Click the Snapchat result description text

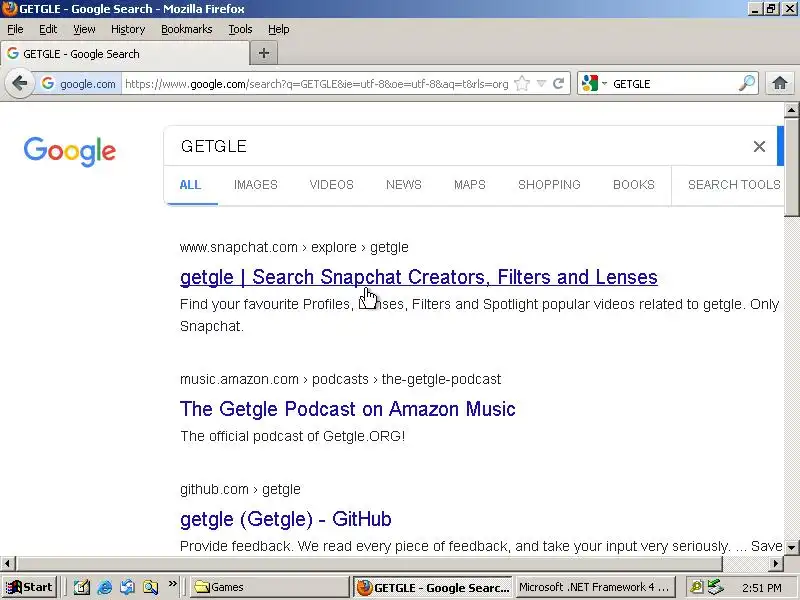pos(480,315)
